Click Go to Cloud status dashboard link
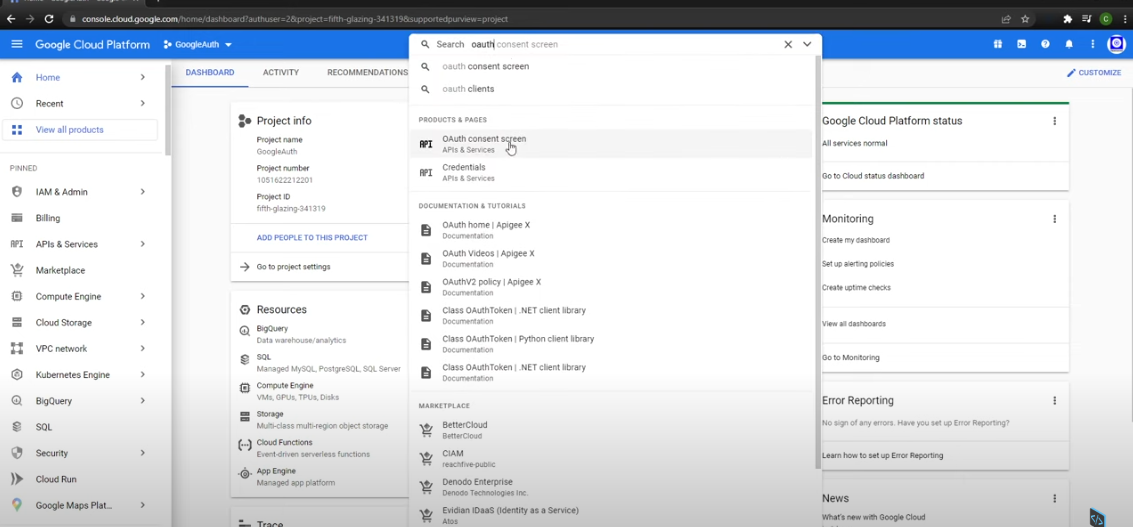The image size is (1133, 527). (872, 176)
